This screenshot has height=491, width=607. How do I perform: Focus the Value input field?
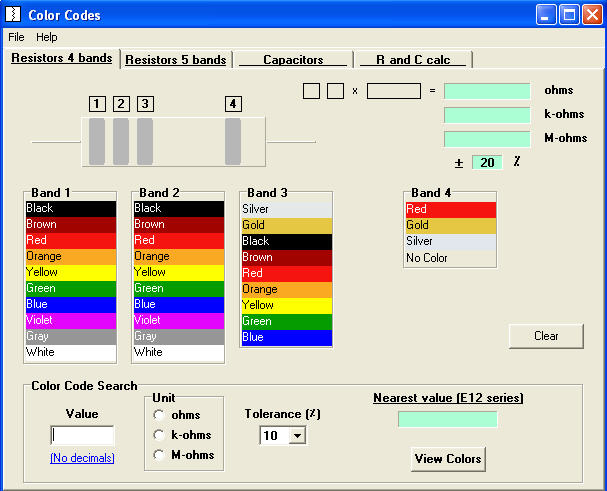(x=82, y=436)
